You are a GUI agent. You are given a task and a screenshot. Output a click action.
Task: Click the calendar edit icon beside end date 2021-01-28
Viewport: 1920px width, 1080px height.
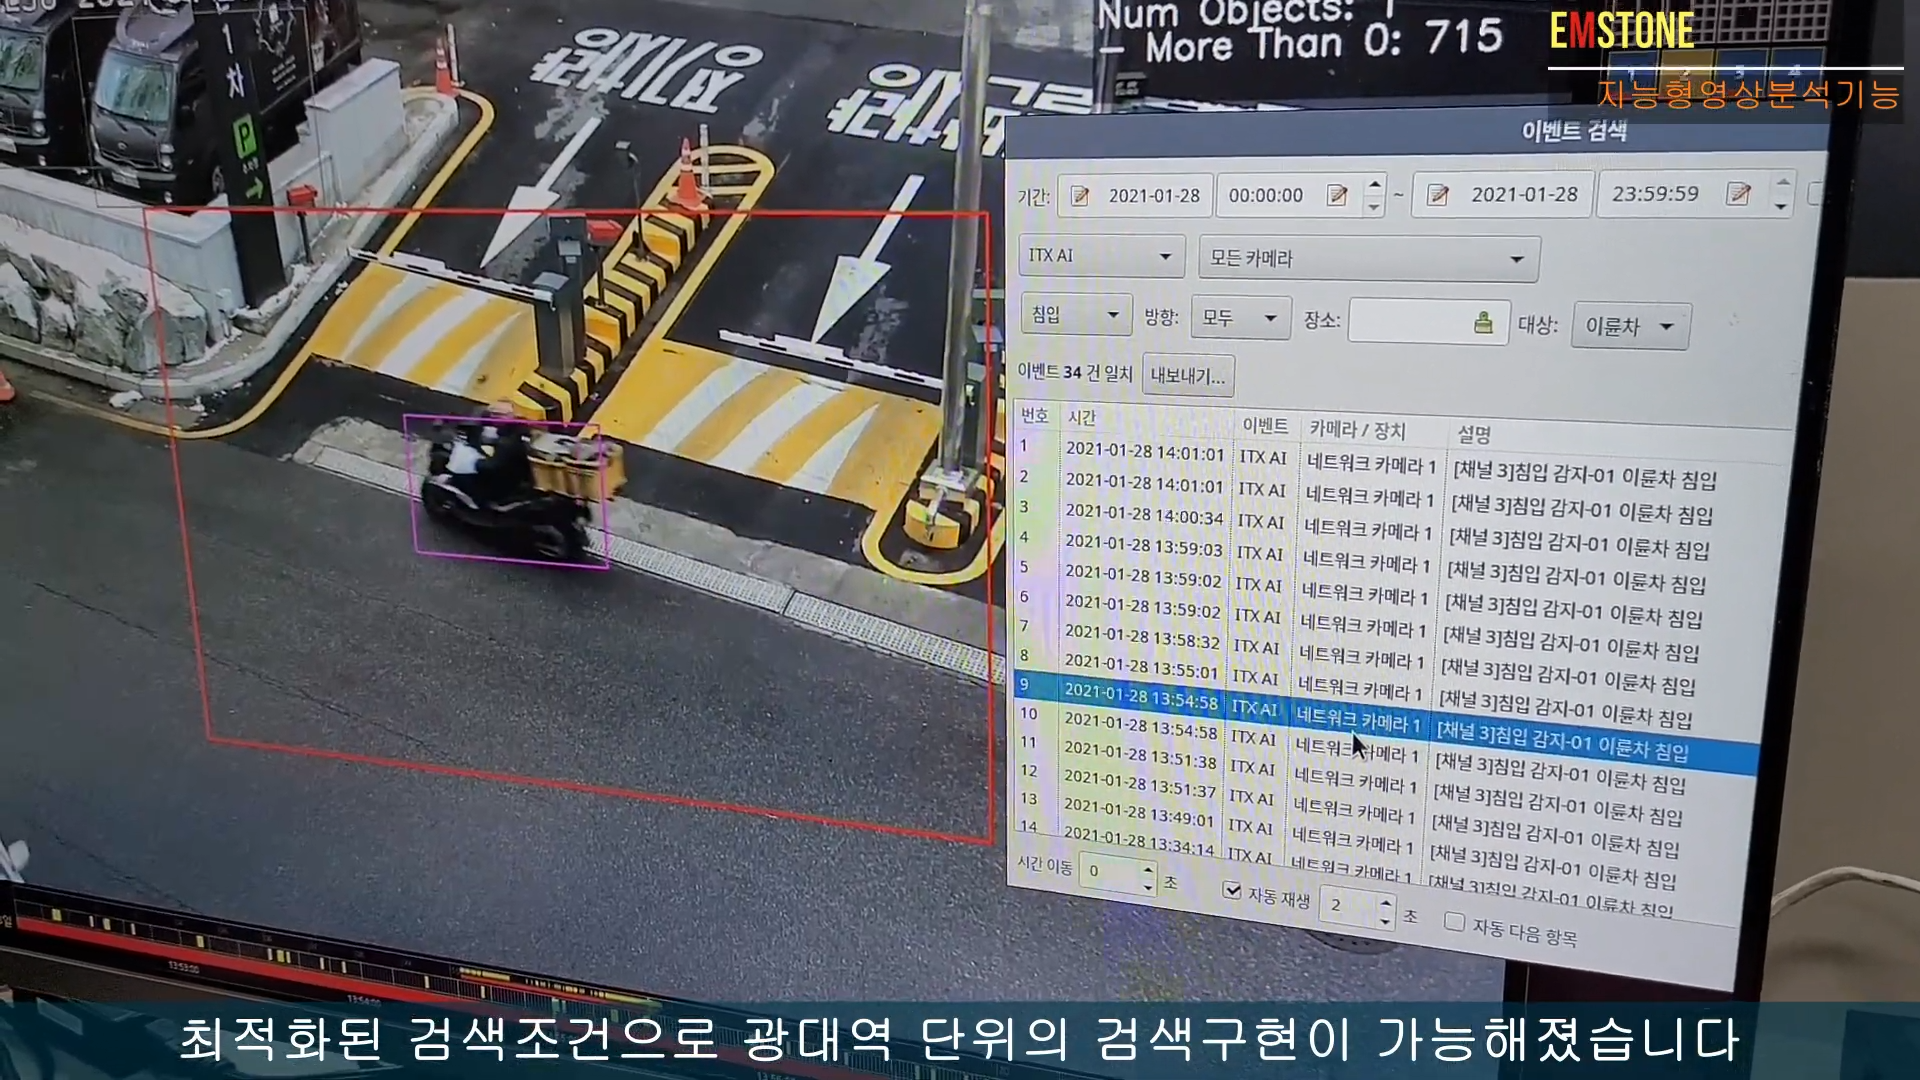click(1438, 195)
